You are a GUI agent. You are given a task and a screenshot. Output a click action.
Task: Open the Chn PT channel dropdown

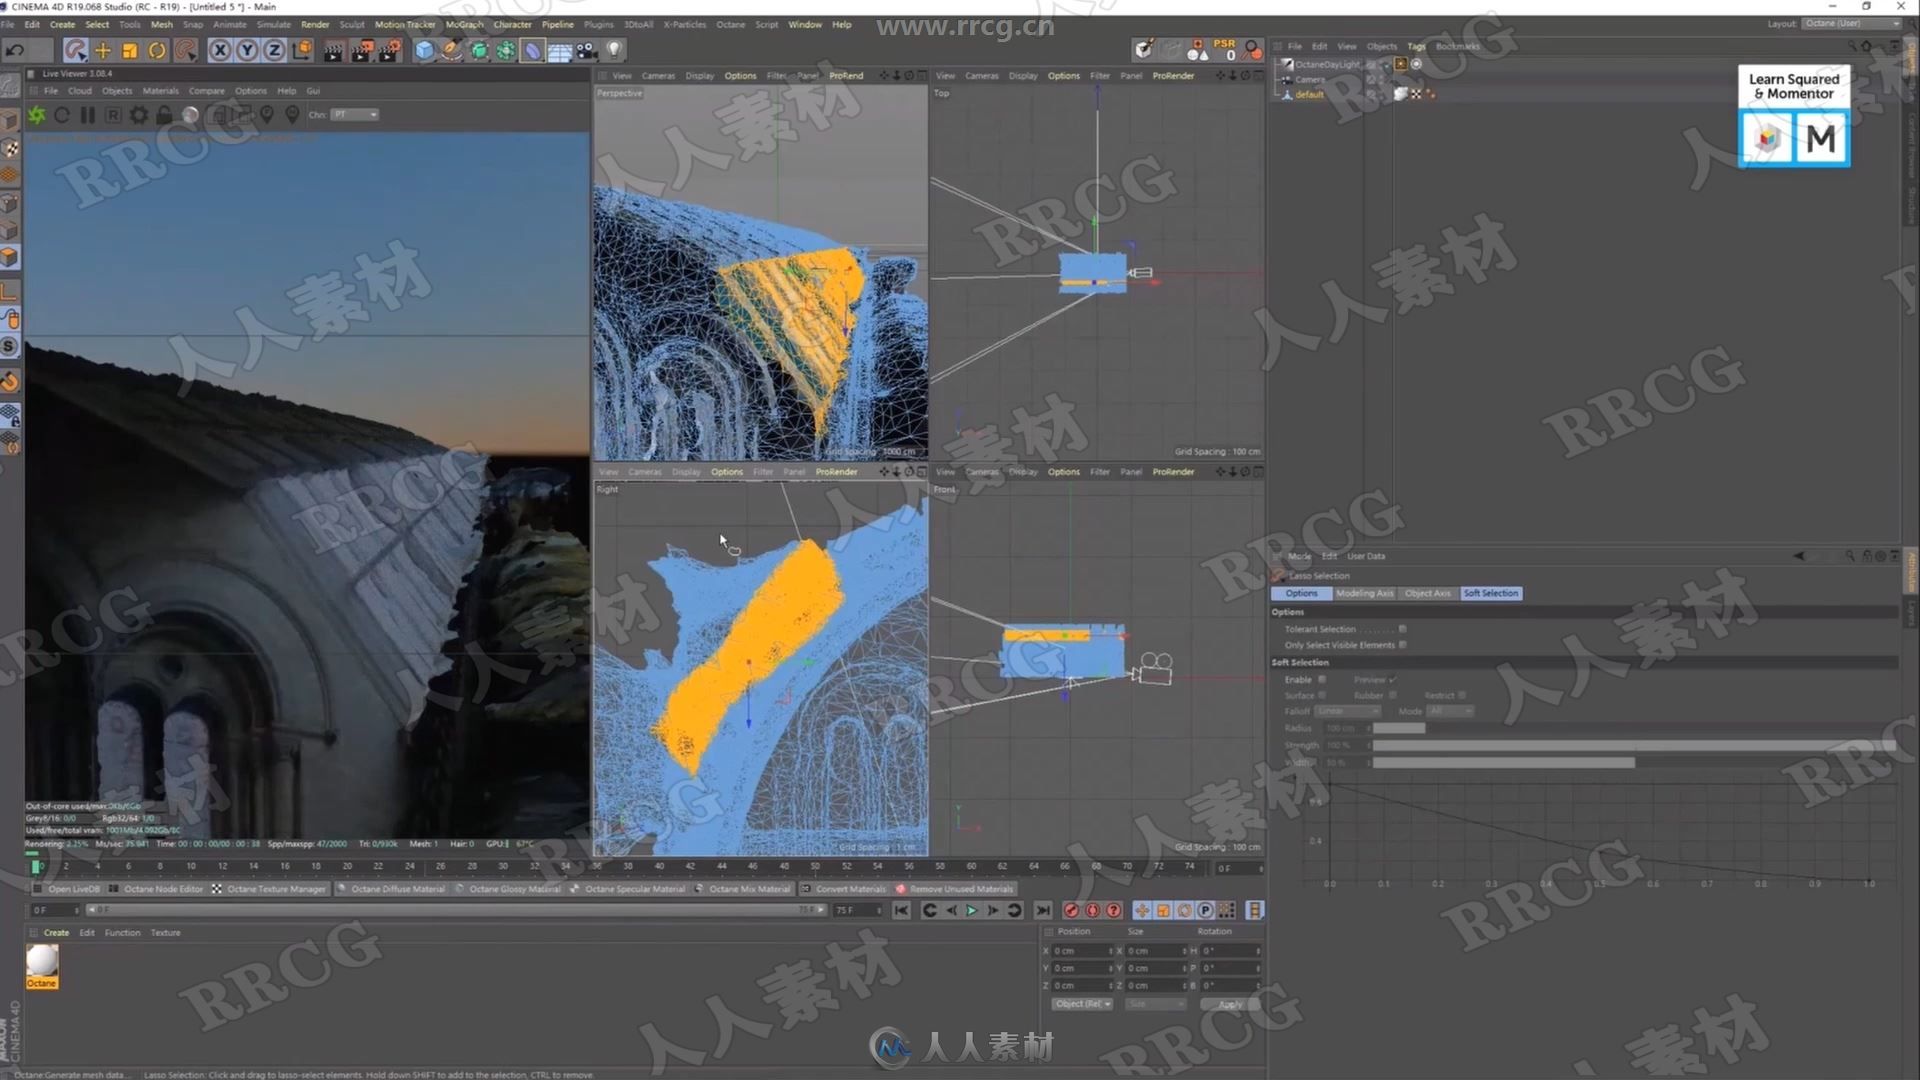[356, 115]
